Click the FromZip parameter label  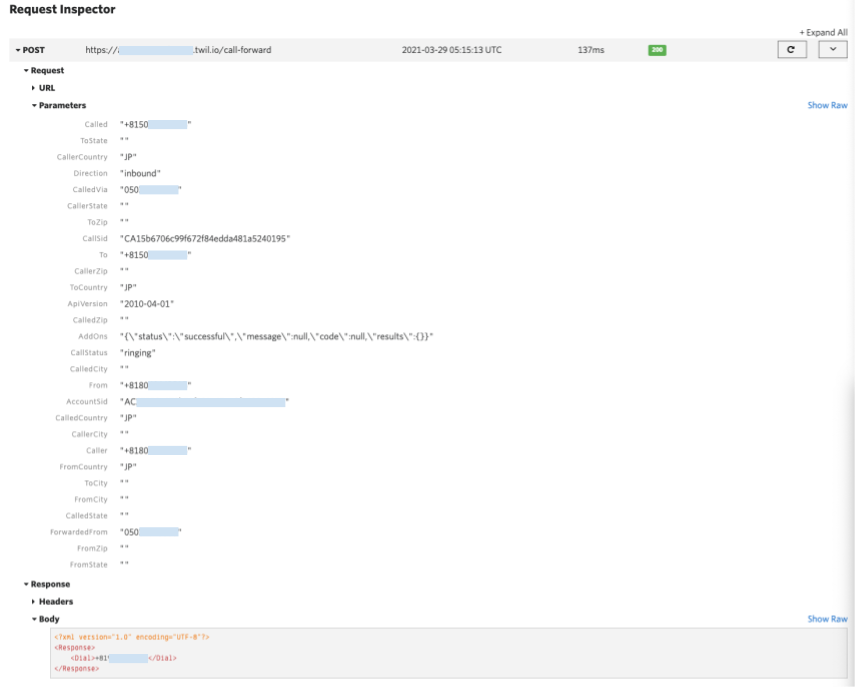[x=92, y=549]
